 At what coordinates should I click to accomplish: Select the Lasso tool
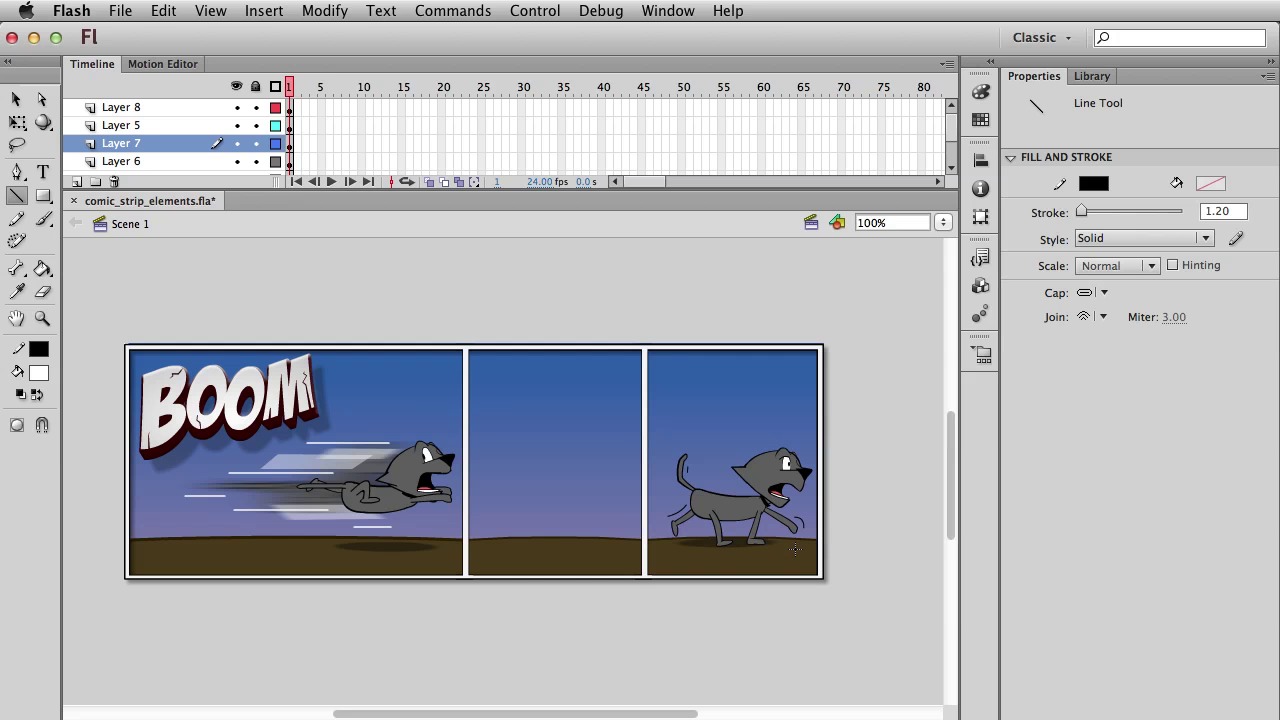pos(17,146)
